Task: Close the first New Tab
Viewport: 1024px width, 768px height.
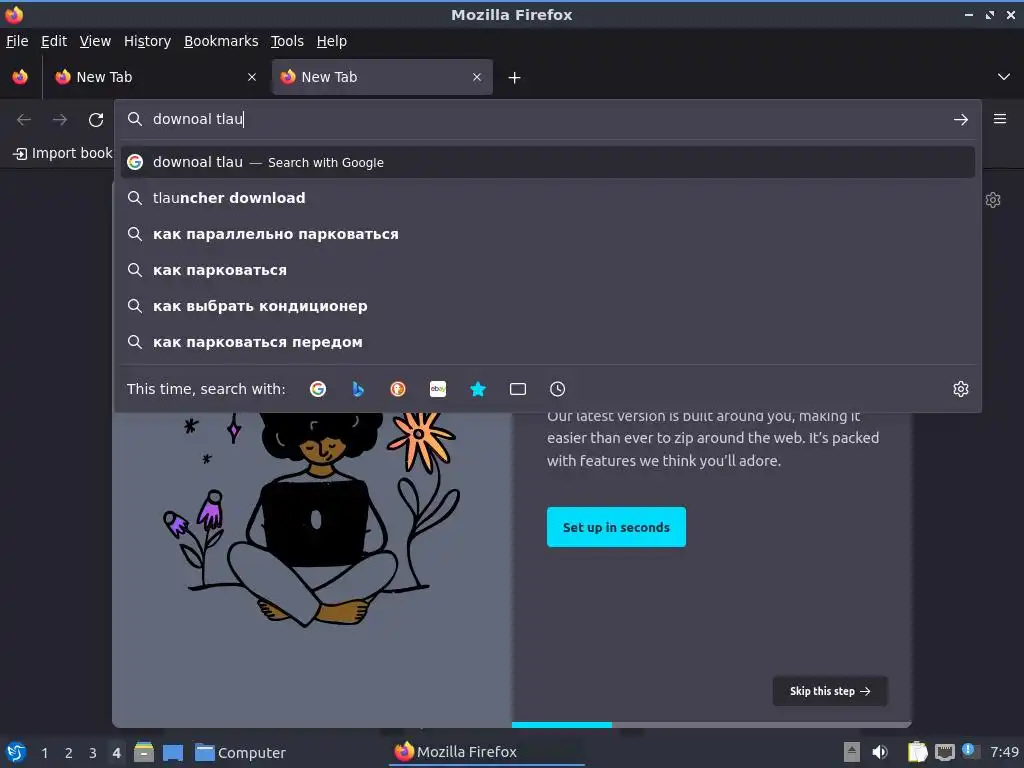Action: pos(252,77)
